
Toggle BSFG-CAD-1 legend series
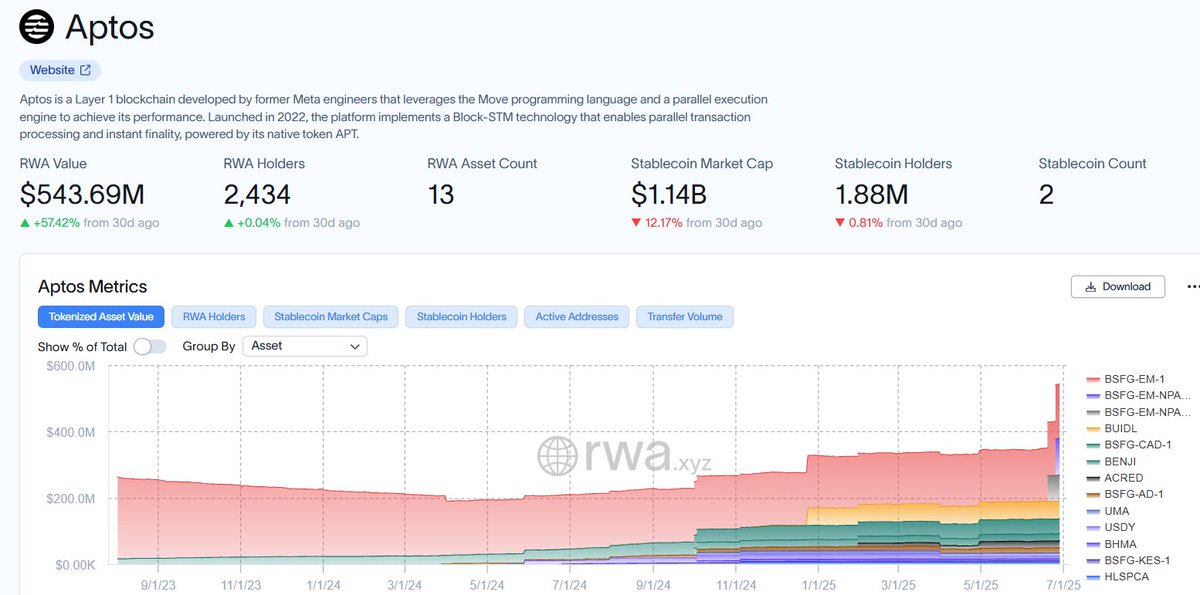pyautogui.click(x=1129, y=445)
